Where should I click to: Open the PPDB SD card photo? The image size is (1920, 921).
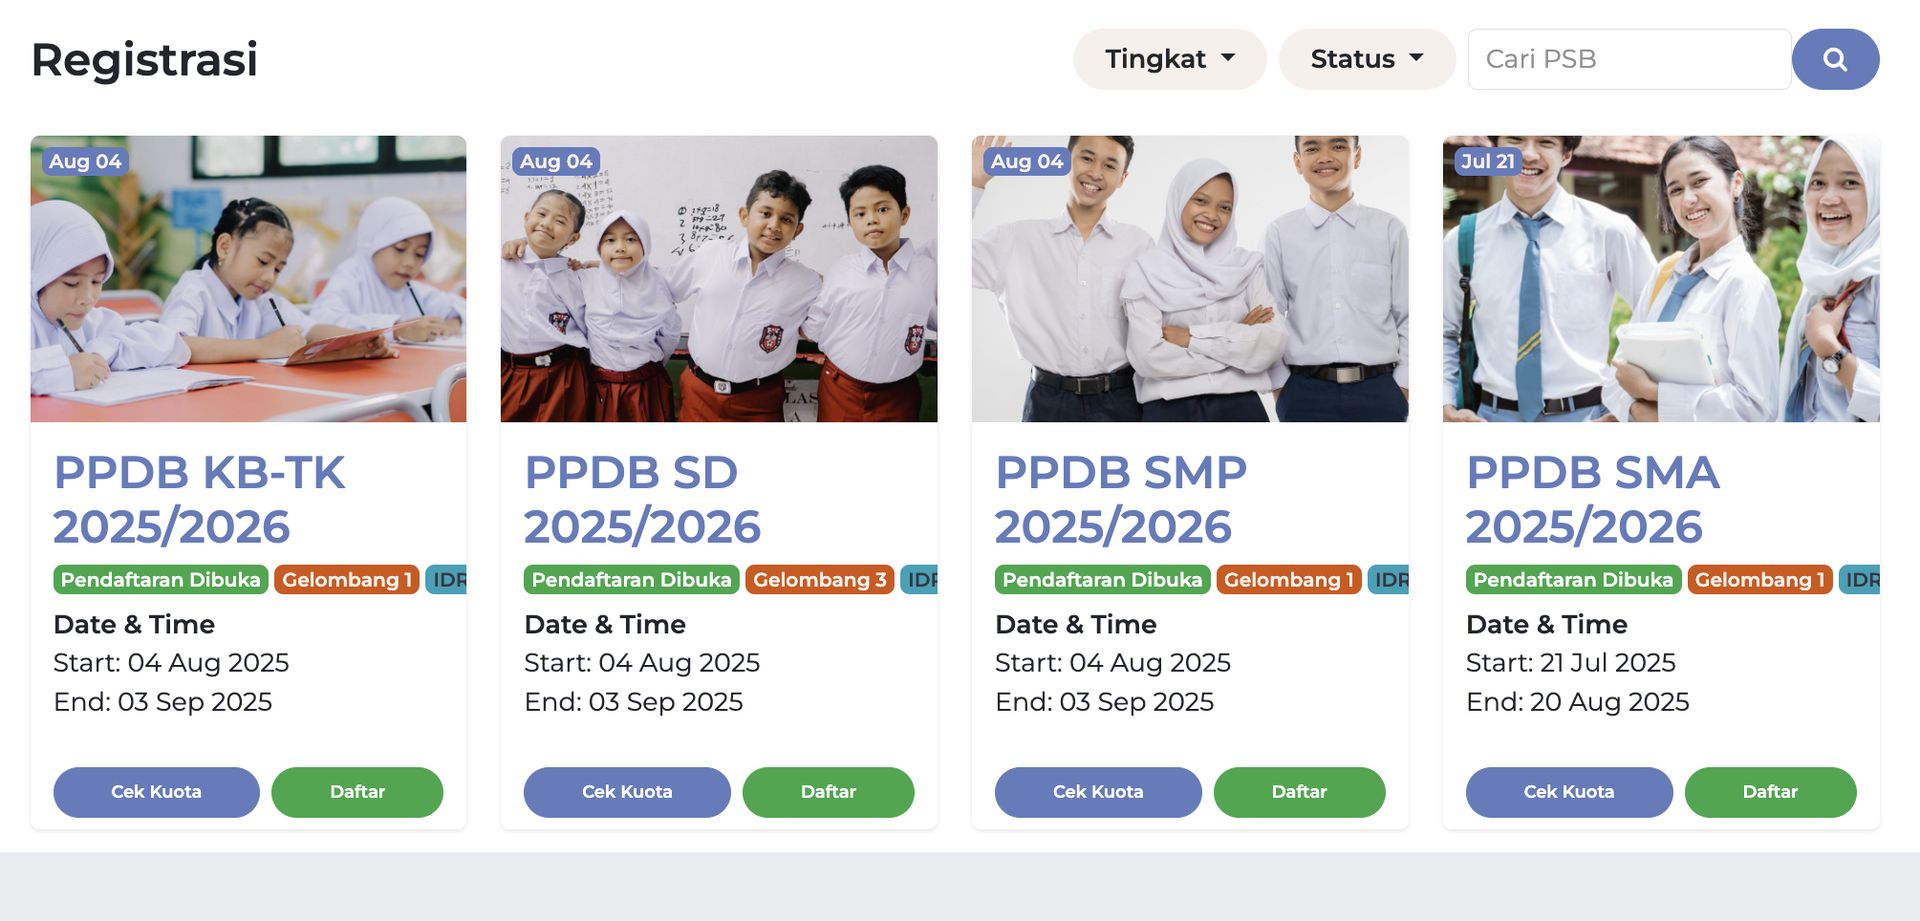[x=719, y=279]
